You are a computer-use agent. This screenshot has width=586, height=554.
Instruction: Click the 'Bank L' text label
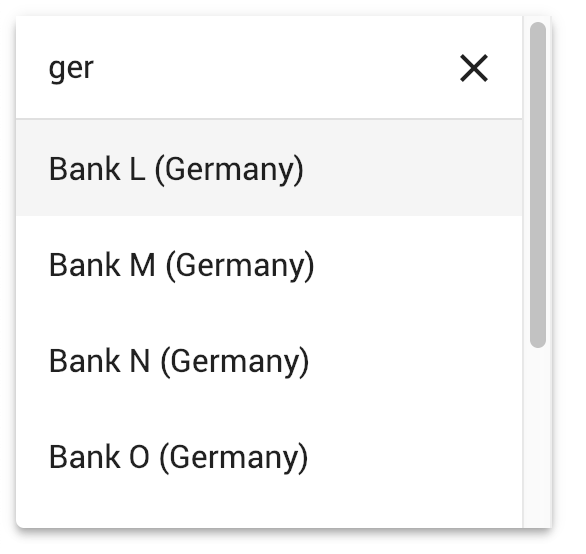click(97, 169)
